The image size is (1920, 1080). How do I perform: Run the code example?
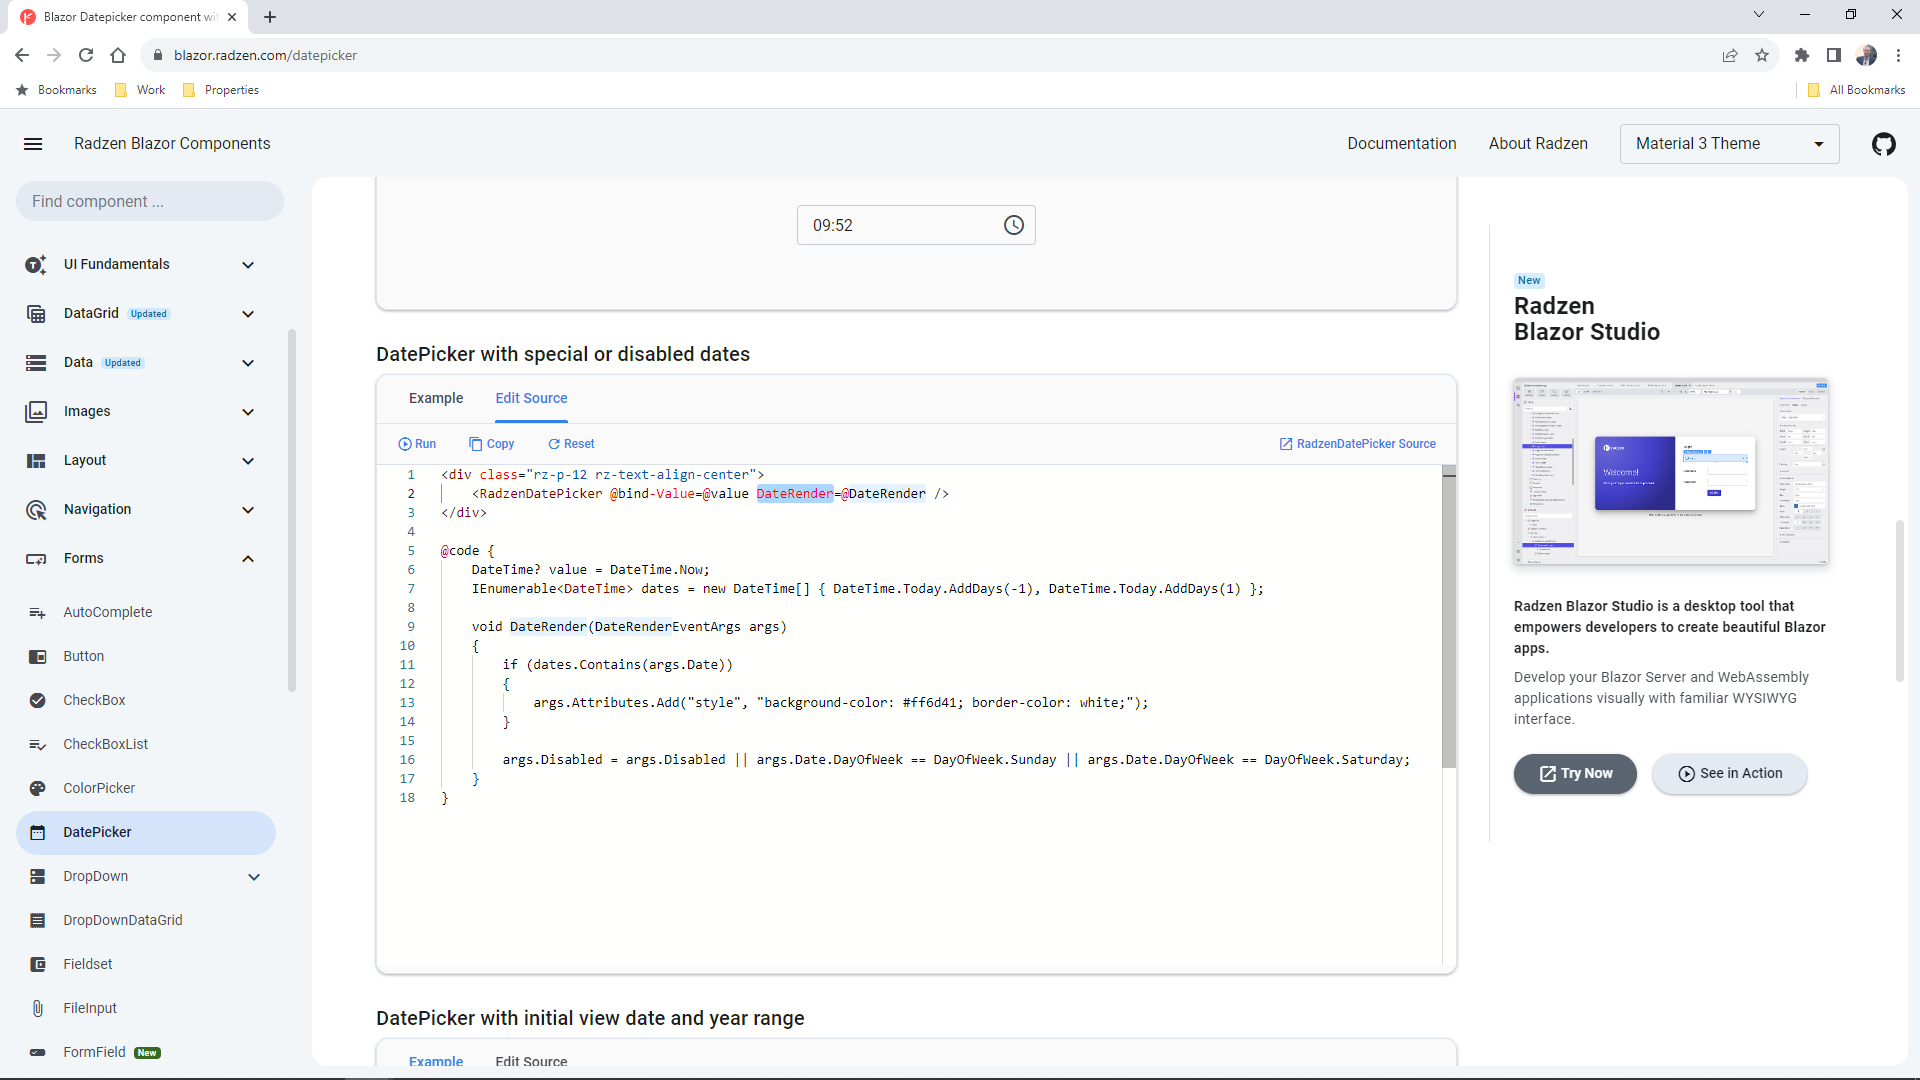(417, 444)
